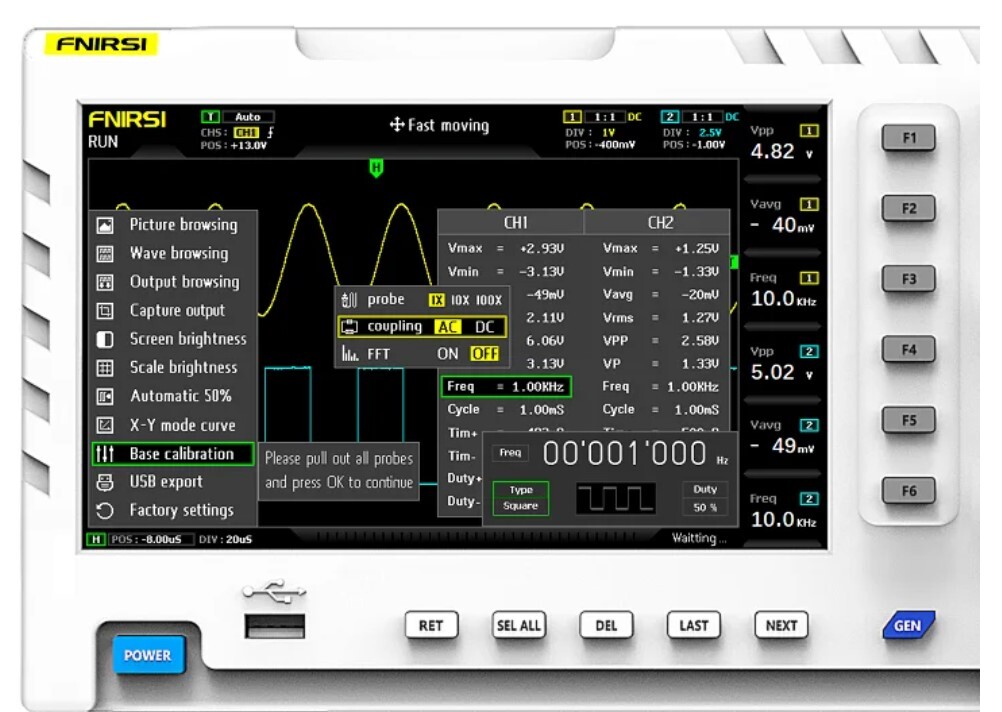Click the Factory settings reset icon
The image size is (1002, 712).
click(105, 510)
